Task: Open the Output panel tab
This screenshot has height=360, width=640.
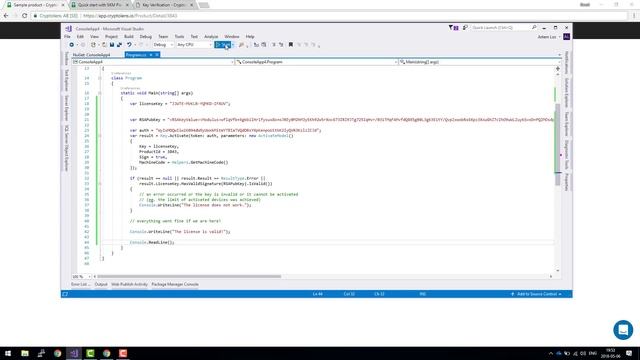Action: (x=101, y=284)
